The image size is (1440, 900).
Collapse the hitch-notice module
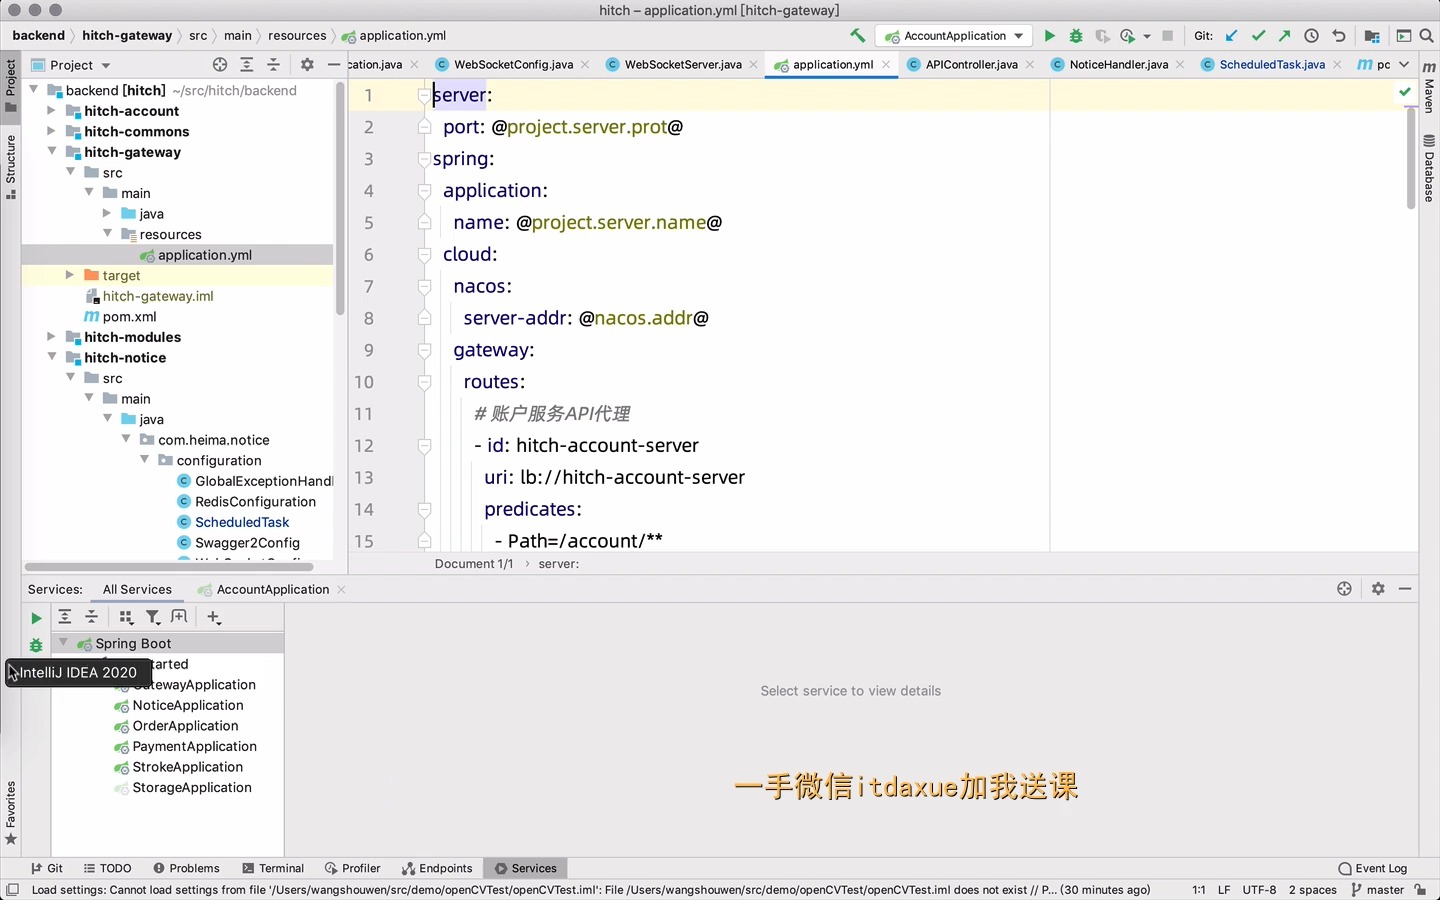coord(51,357)
